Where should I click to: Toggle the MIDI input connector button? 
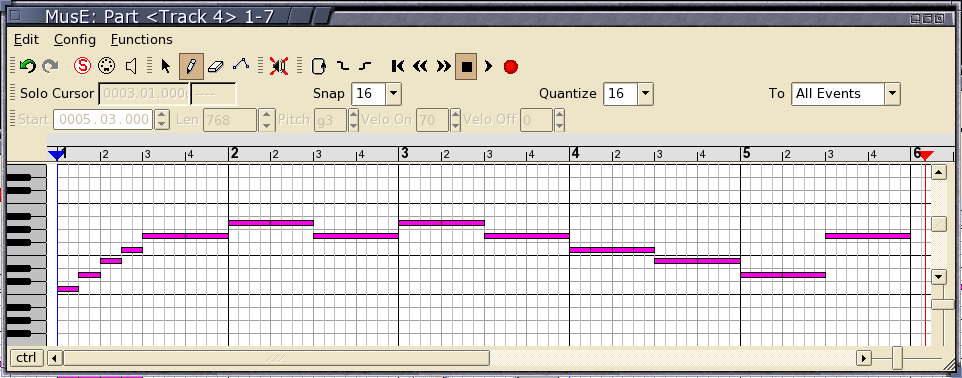pos(107,66)
